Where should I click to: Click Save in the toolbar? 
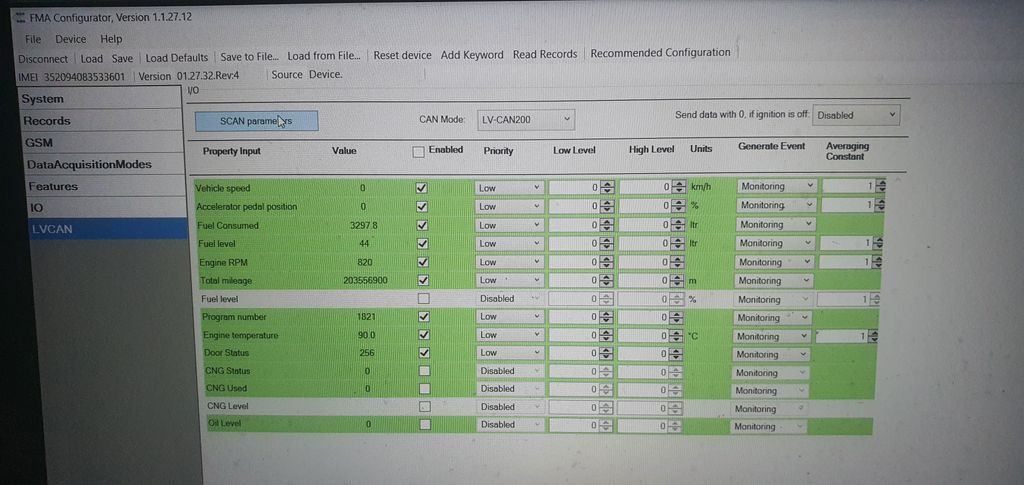pyautogui.click(x=122, y=58)
